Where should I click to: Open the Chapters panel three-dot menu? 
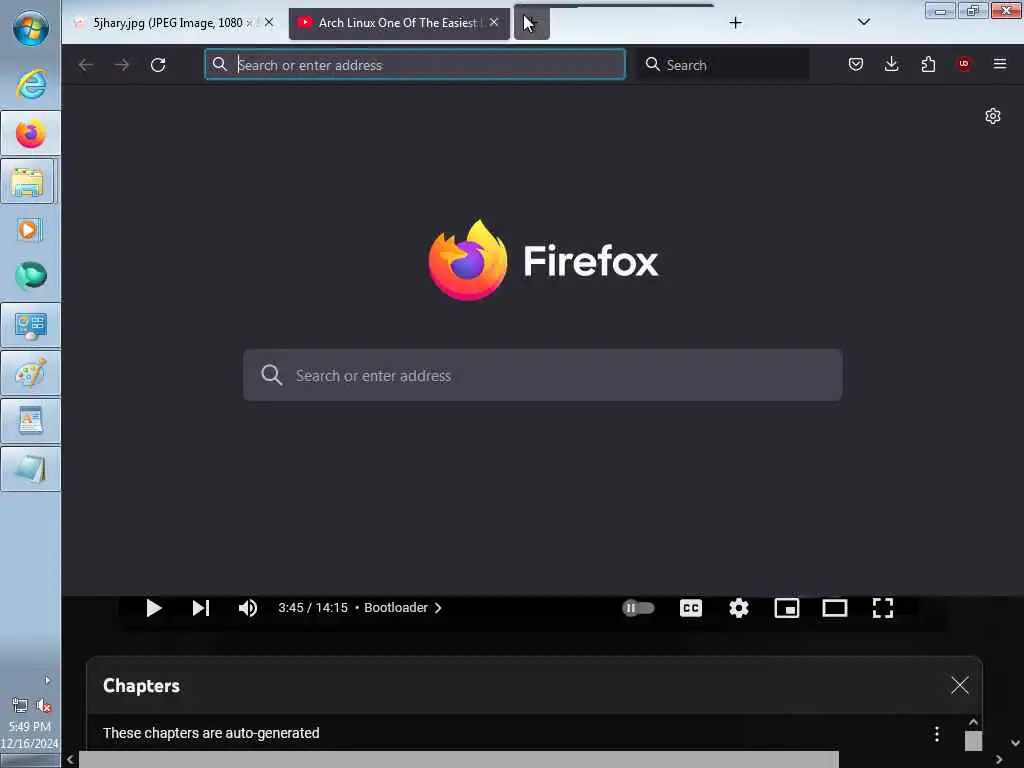pos(936,734)
